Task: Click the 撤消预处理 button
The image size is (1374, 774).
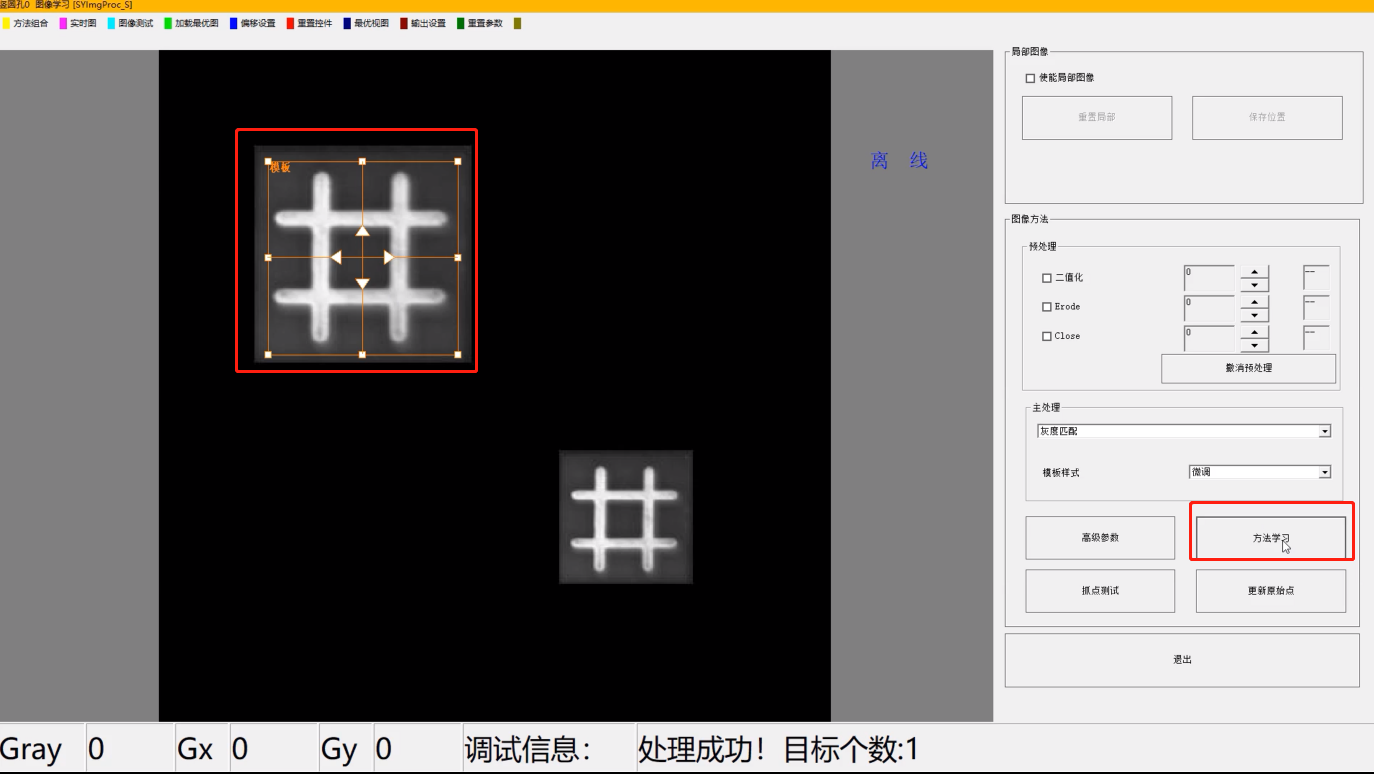Action: (x=1248, y=368)
